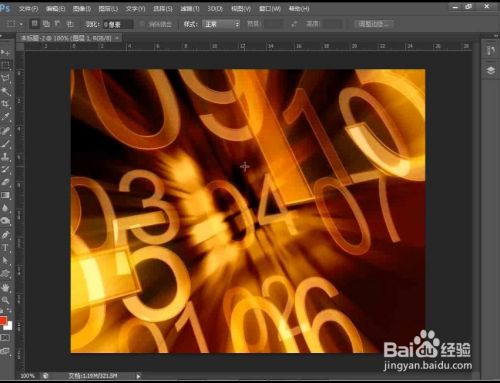
Task: Select the Healing Brush tool
Action: coord(5,130)
